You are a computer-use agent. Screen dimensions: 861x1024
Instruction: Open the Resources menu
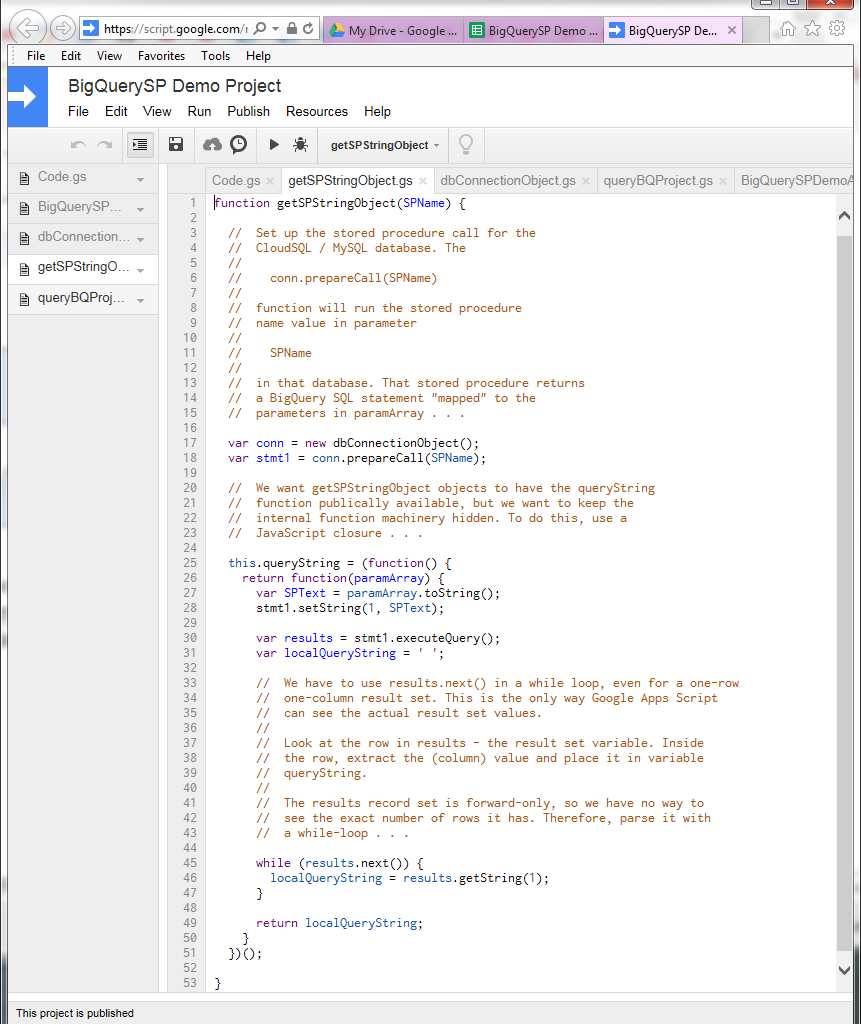(317, 112)
